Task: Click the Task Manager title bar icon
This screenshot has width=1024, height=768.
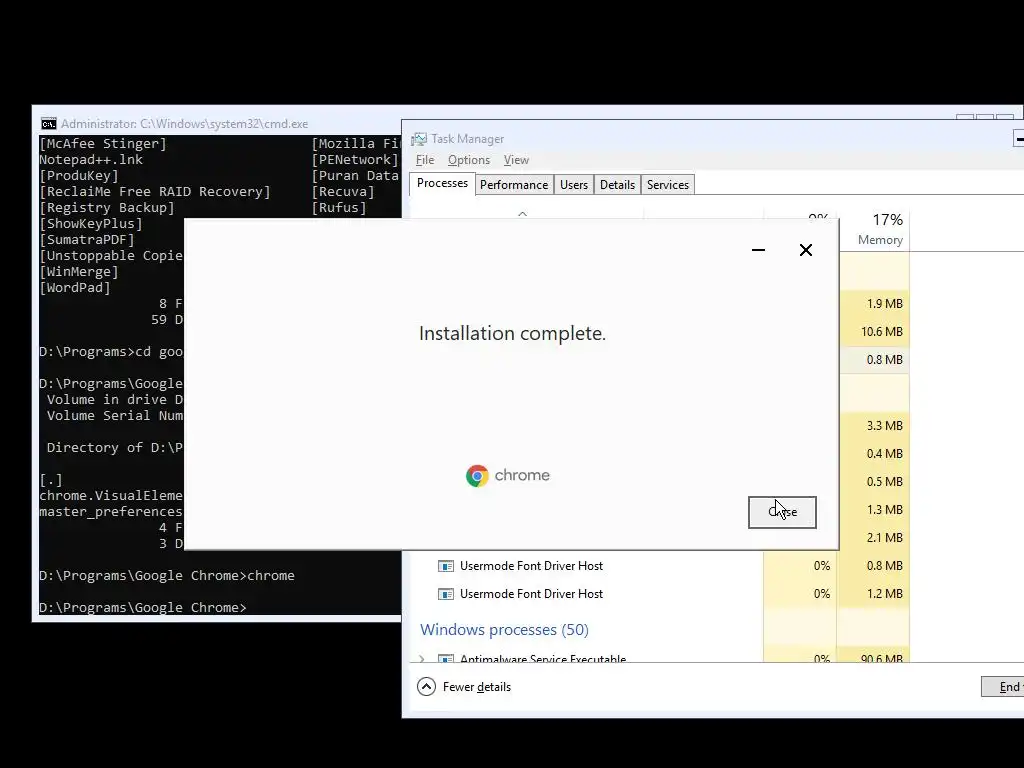Action: coord(419,139)
